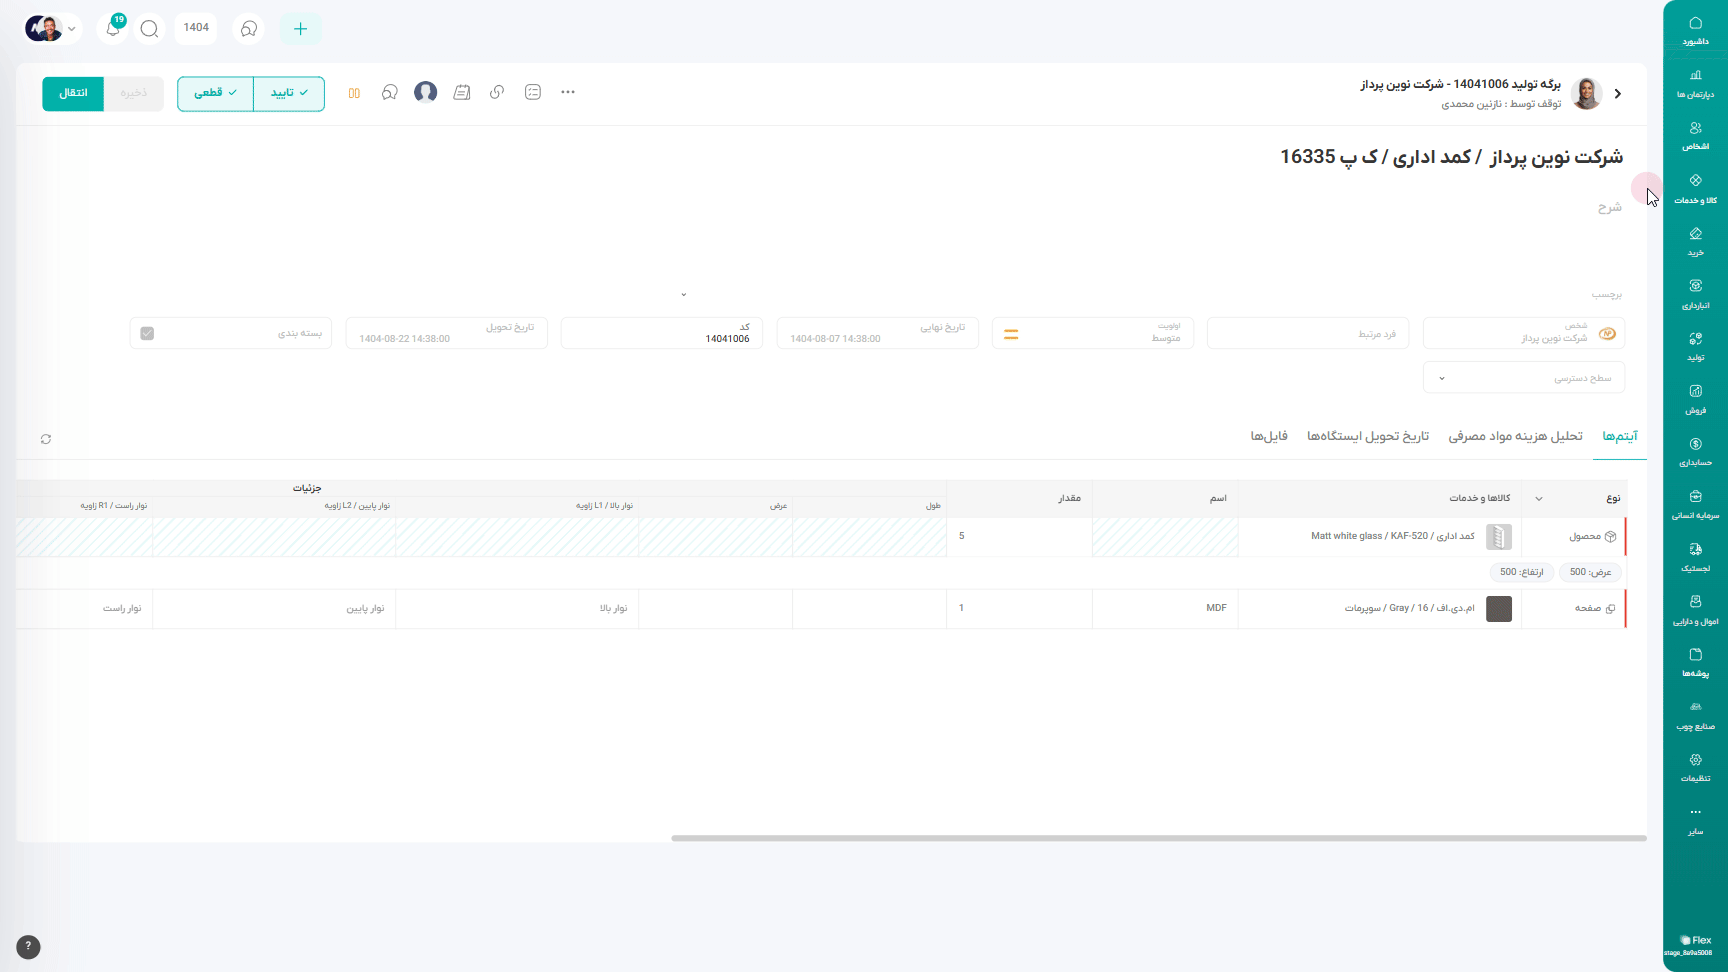Switch to the فایل‌ها (Files) tab
Viewport: 1728px width, 972px height.
pos(1268,436)
